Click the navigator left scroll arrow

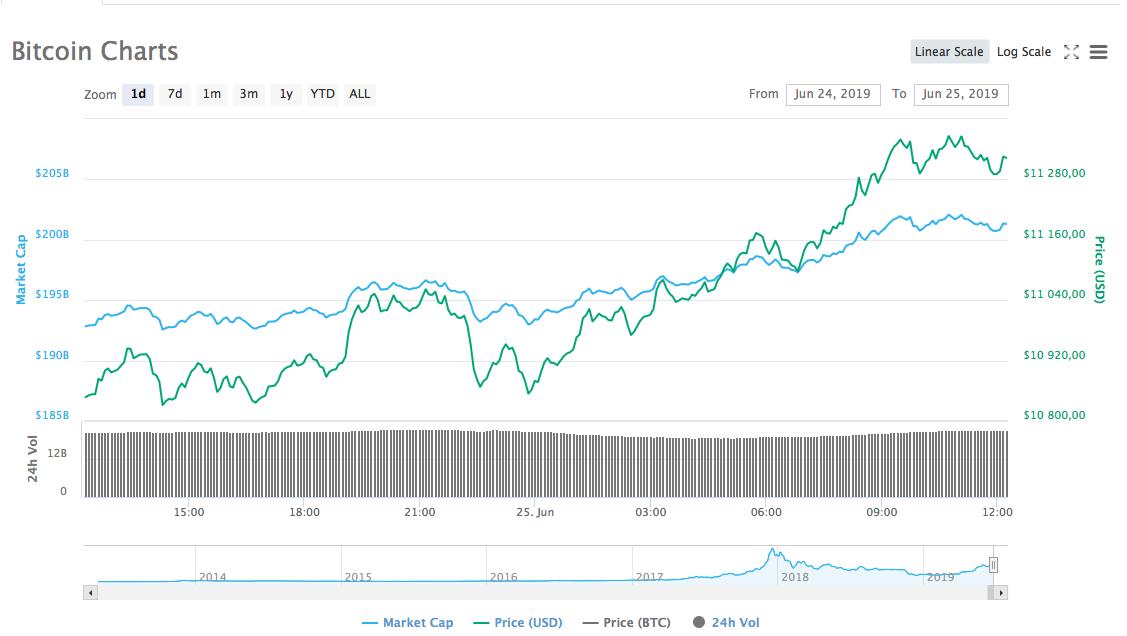click(91, 593)
